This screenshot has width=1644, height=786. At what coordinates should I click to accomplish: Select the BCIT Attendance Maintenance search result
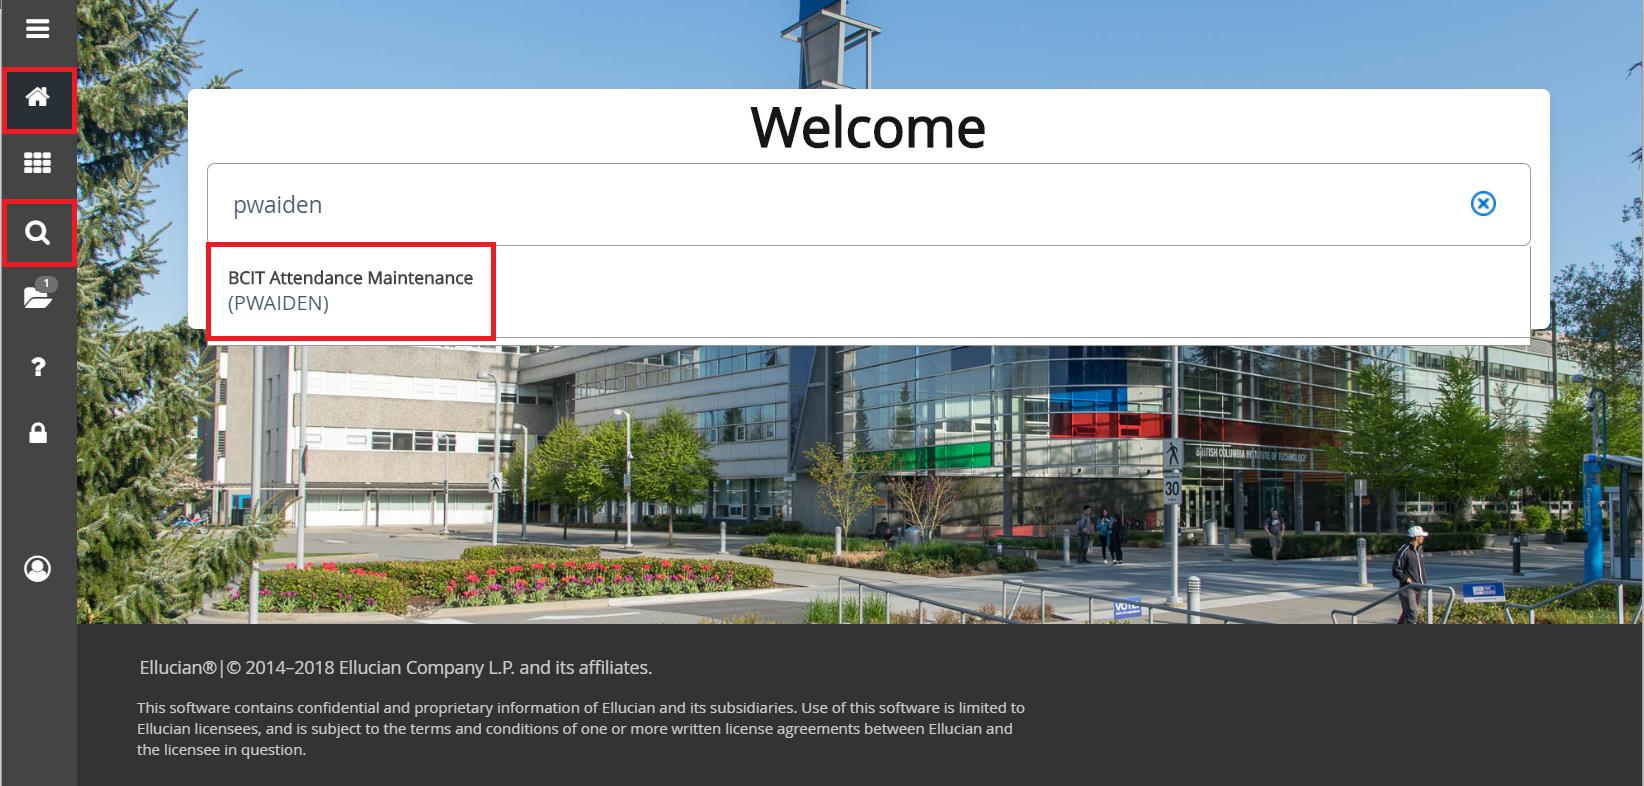[350, 279]
